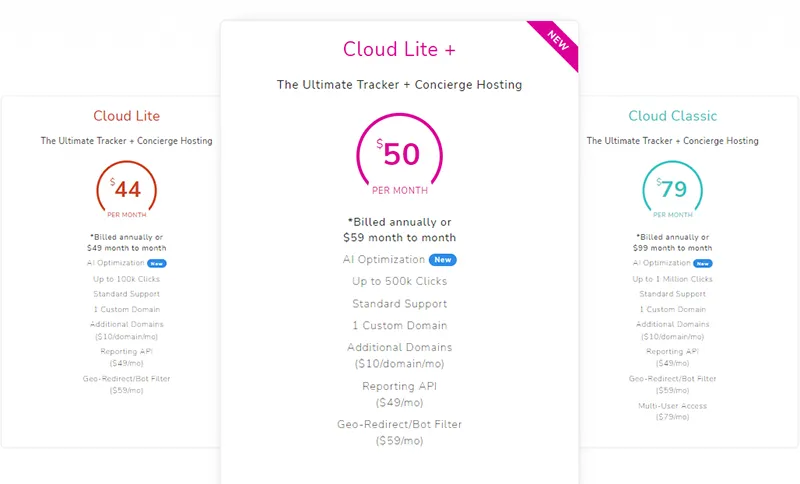Select the Cloud Classic plan title
Viewport: 800px width, 484px height.
click(672, 116)
